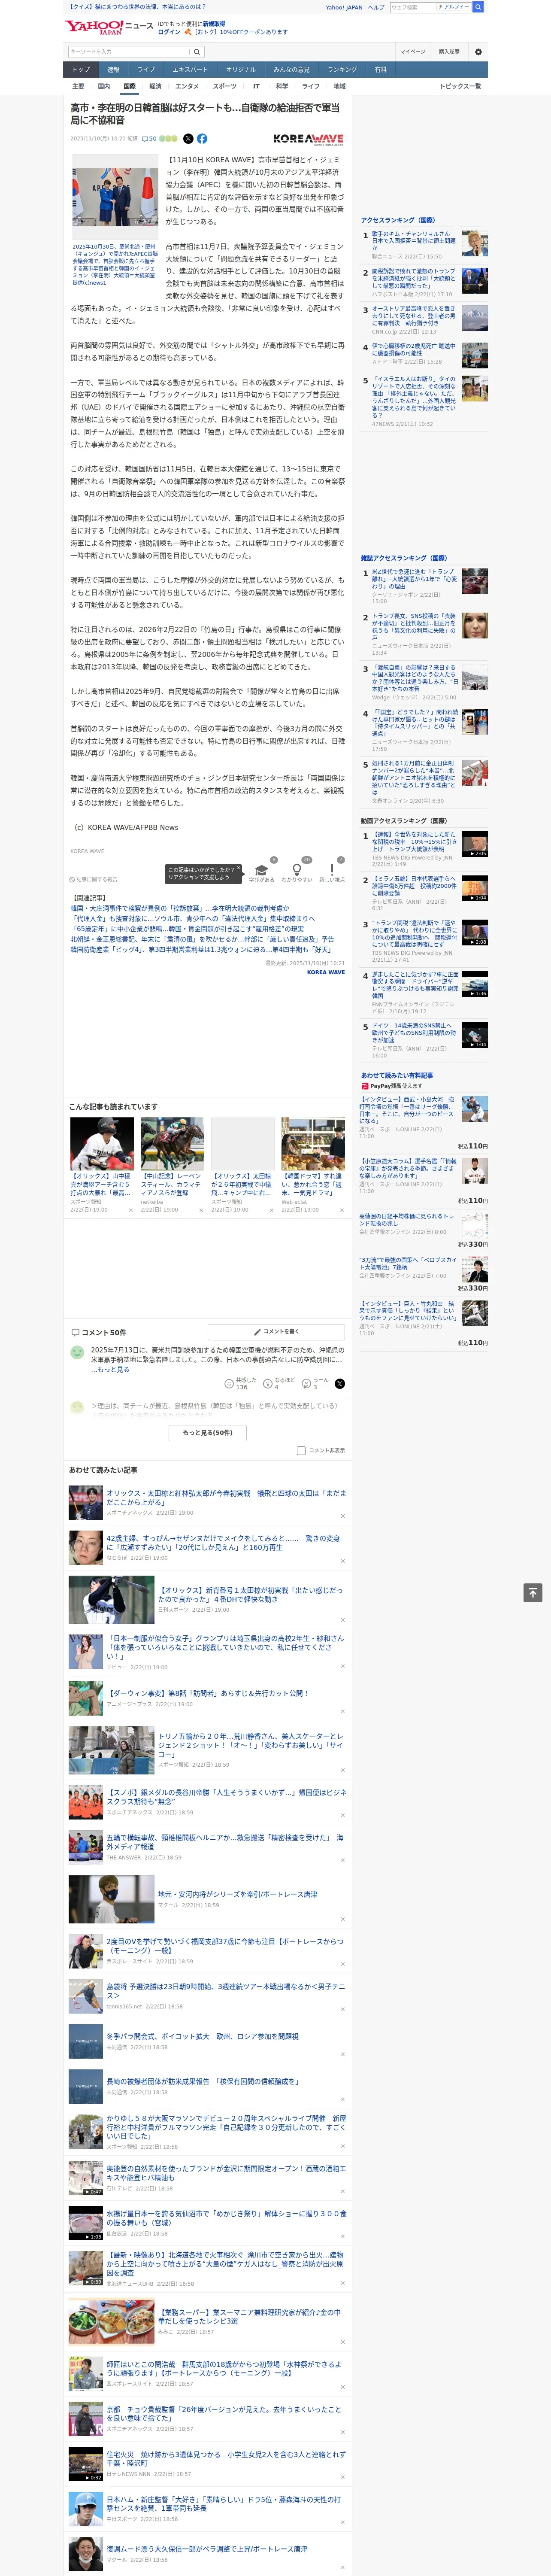
Task: Open the horse racing recommended thumbnail
Action: click(x=172, y=1144)
